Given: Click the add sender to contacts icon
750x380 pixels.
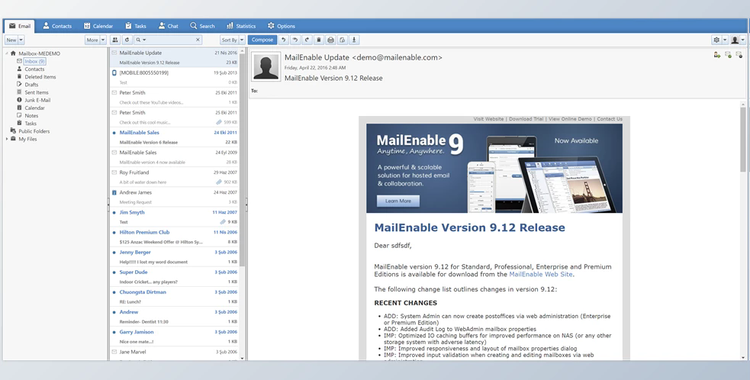Looking at the screenshot, I should 717,55.
